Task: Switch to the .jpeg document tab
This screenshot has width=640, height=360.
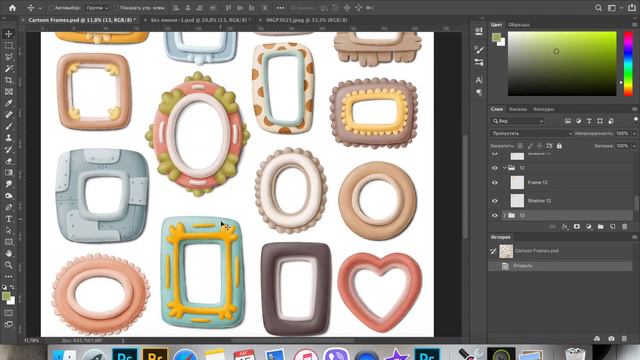Action: pos(307,20)
